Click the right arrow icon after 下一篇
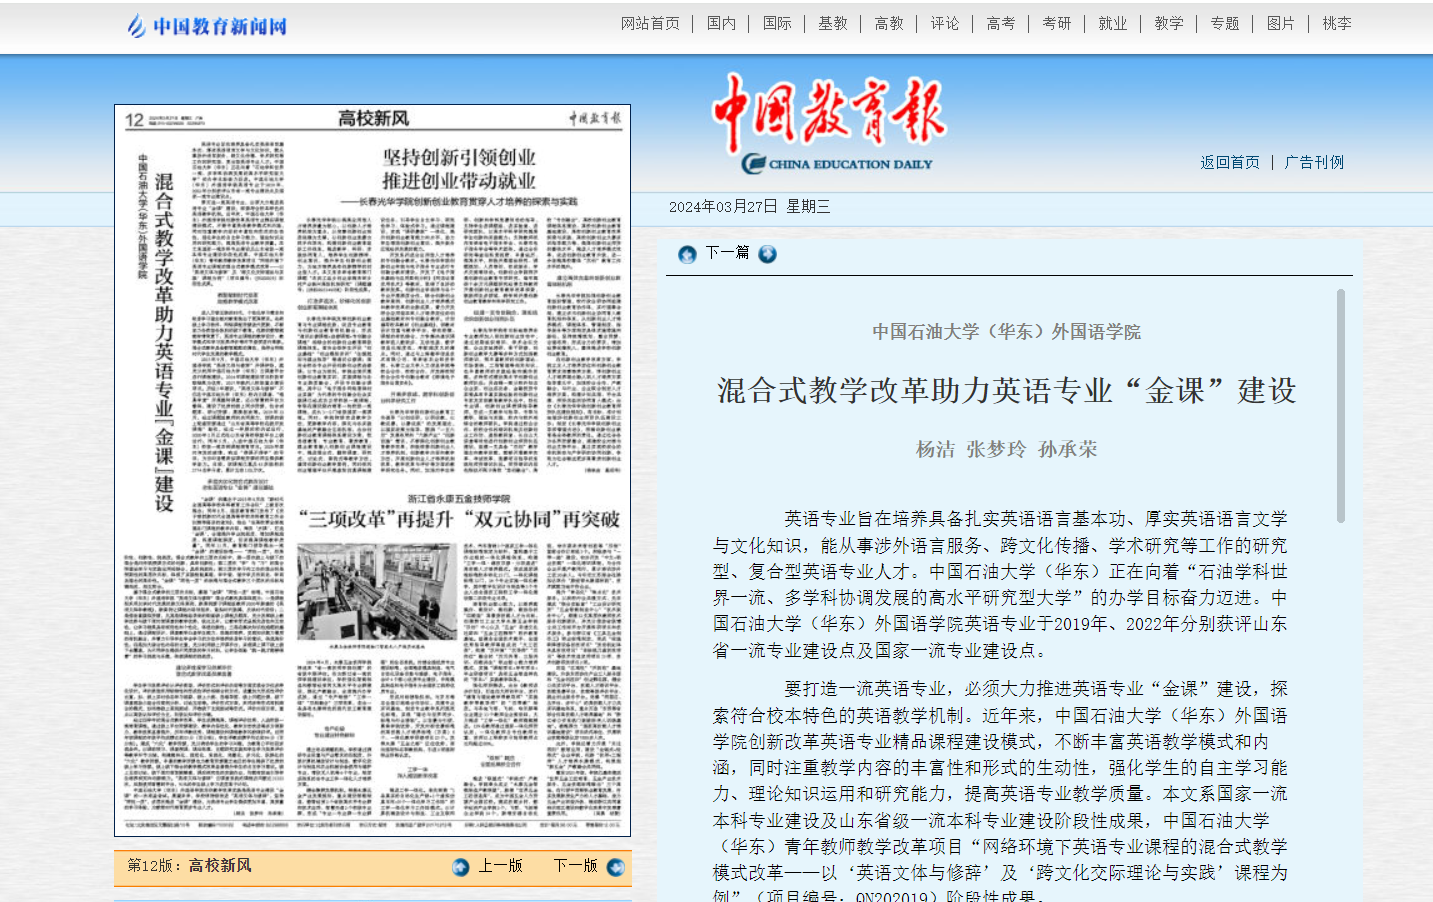This screenshot has width=1433, height=902. pyautogui.click(x=767, y=254)
